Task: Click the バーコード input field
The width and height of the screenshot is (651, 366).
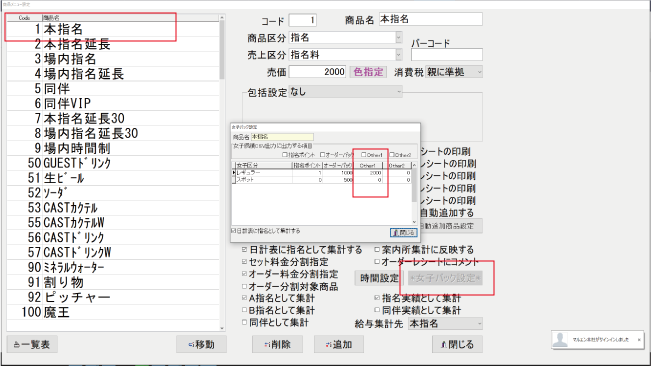Action: 447,55
